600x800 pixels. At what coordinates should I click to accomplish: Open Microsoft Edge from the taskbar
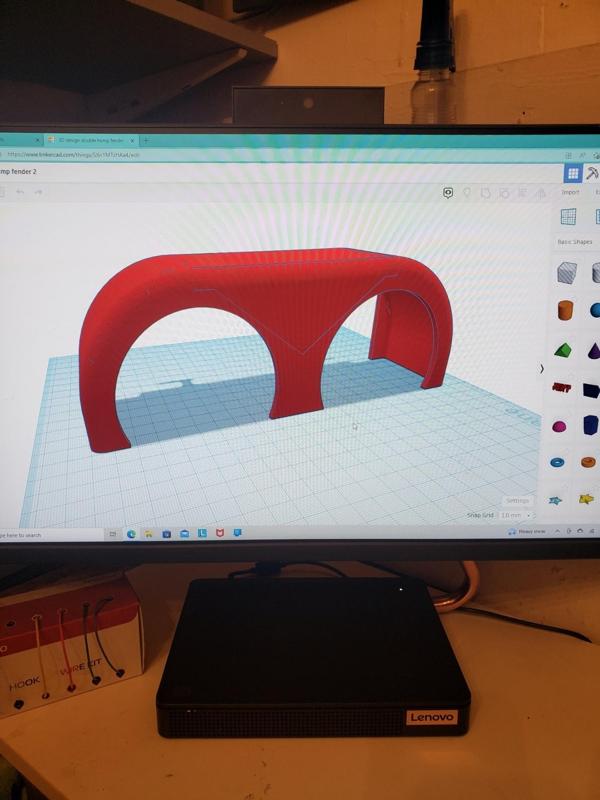coord(131,534)
